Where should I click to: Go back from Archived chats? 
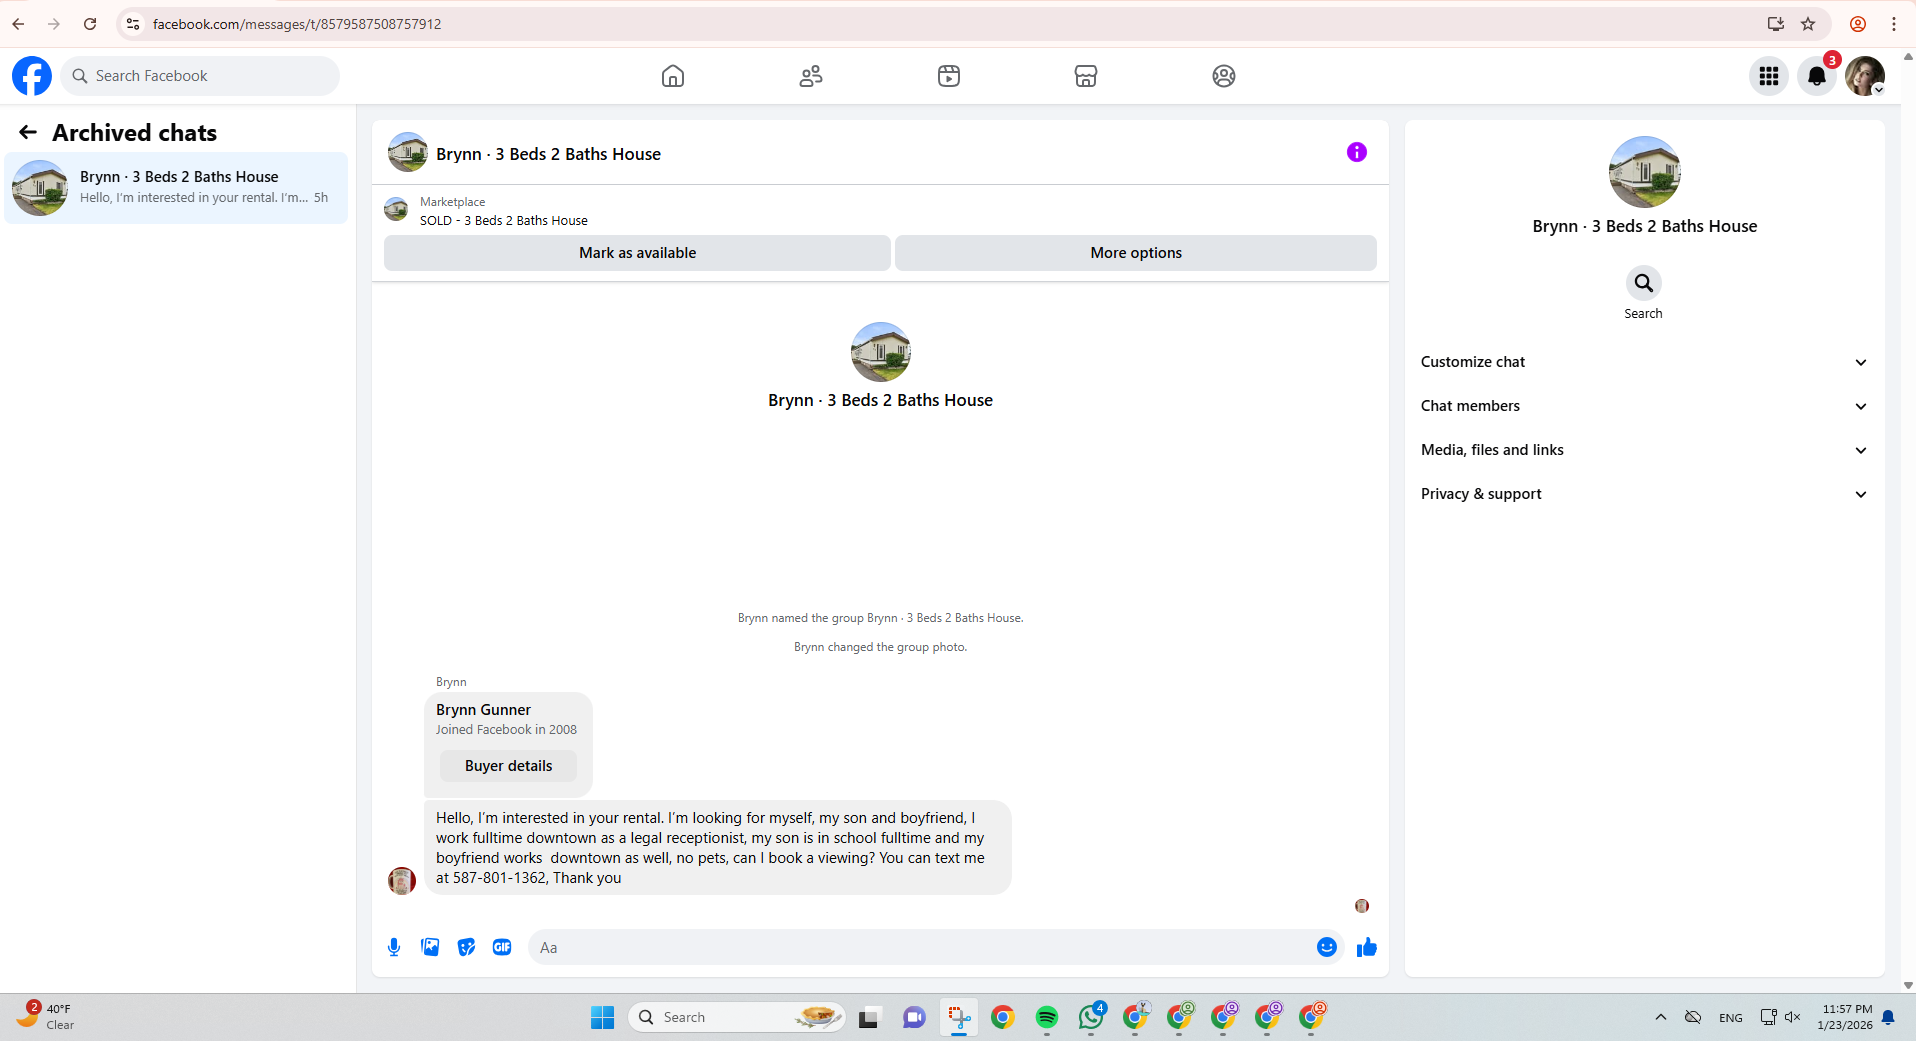(28, 132)
